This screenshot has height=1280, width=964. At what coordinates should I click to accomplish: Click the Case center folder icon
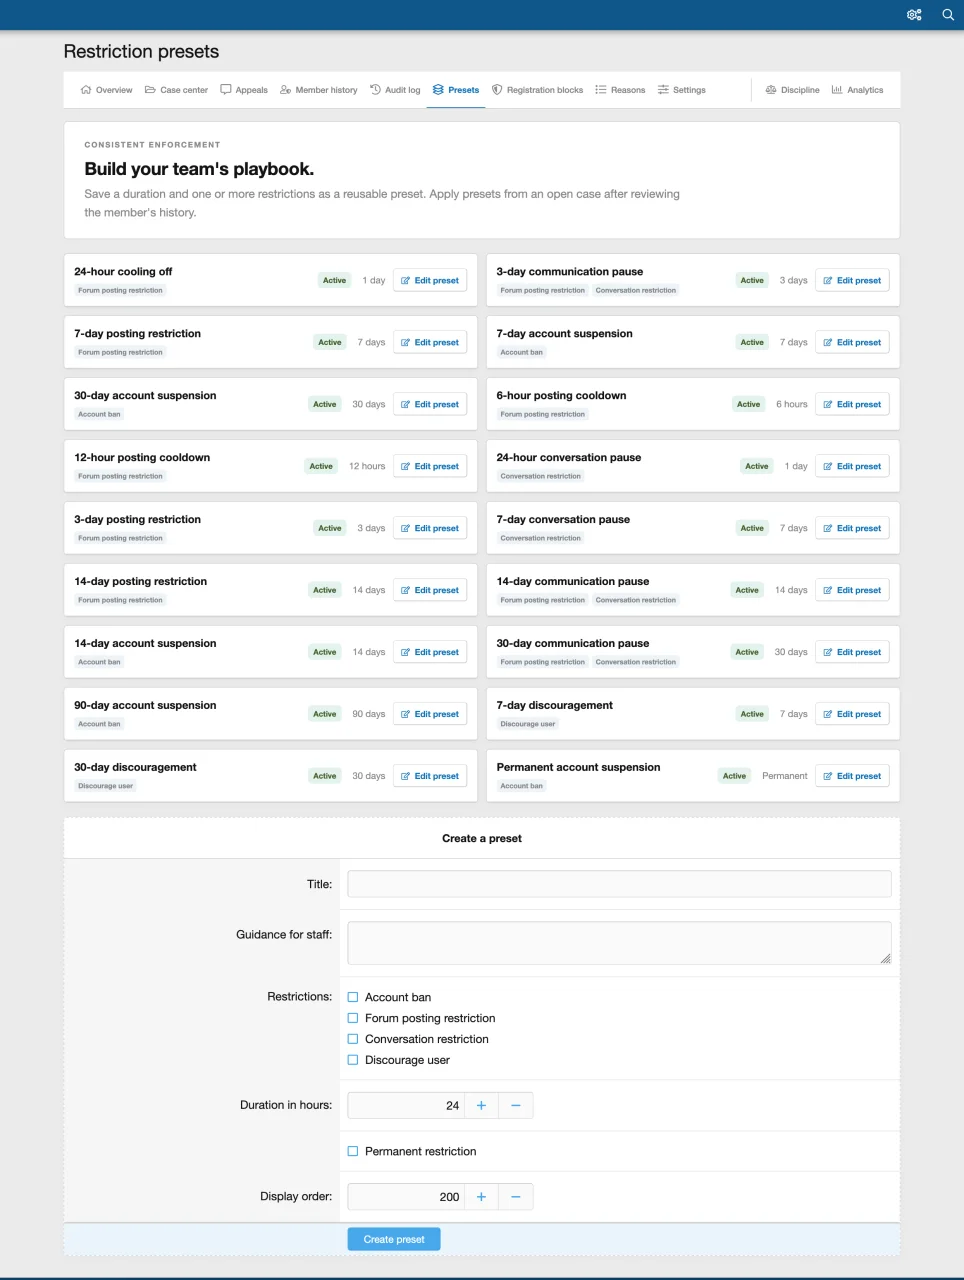click(150, 90)
